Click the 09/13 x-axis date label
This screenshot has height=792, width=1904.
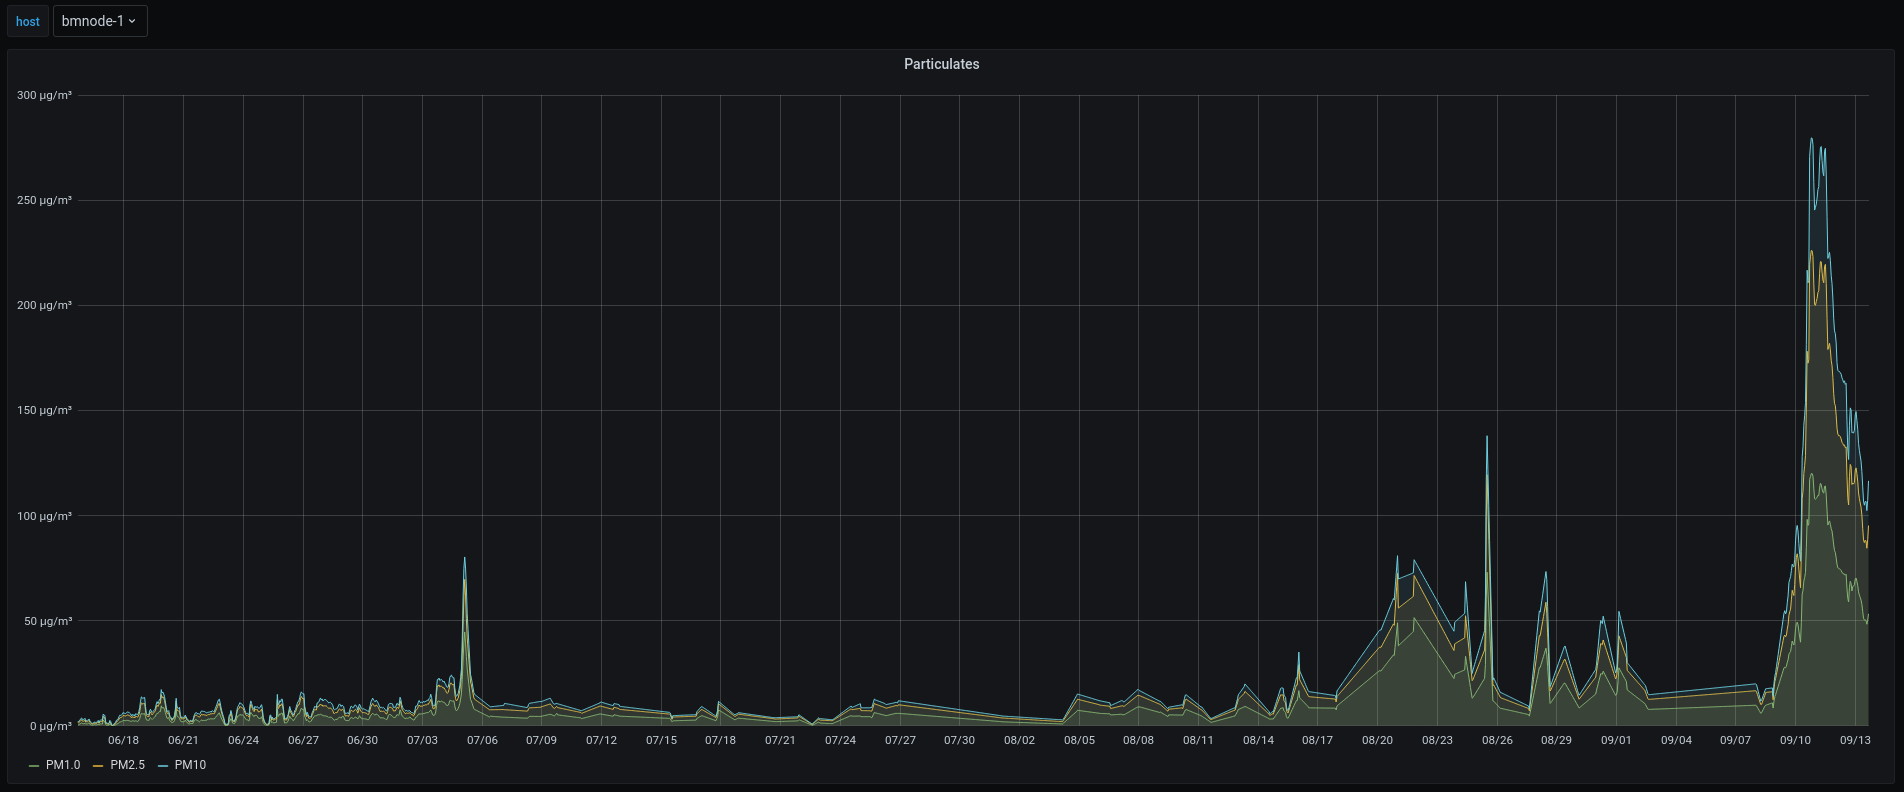(1855, 740)
